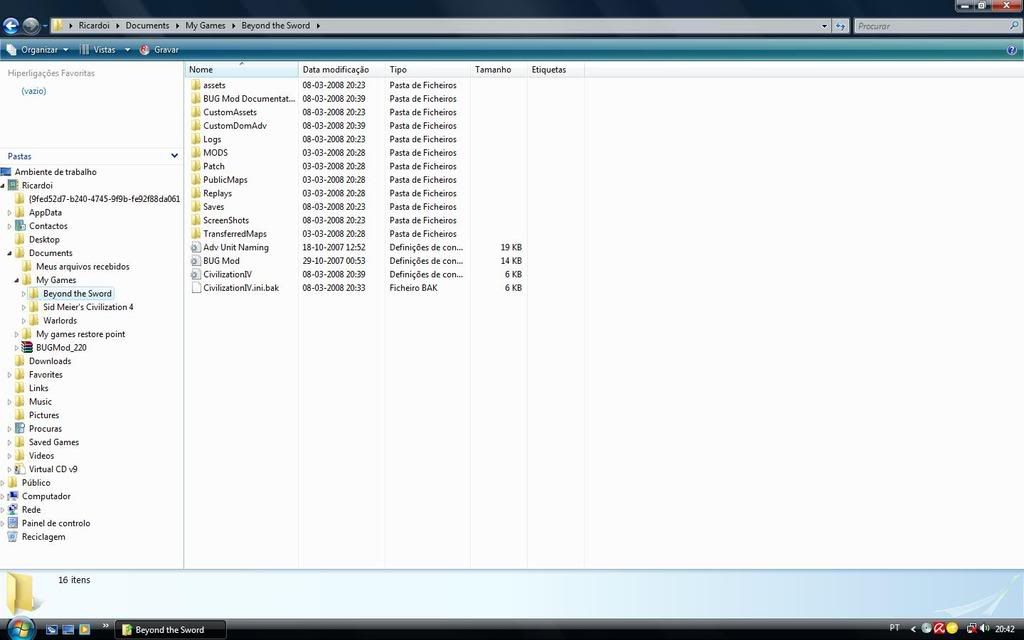Click the My Games breadcrumb segment

205,25
